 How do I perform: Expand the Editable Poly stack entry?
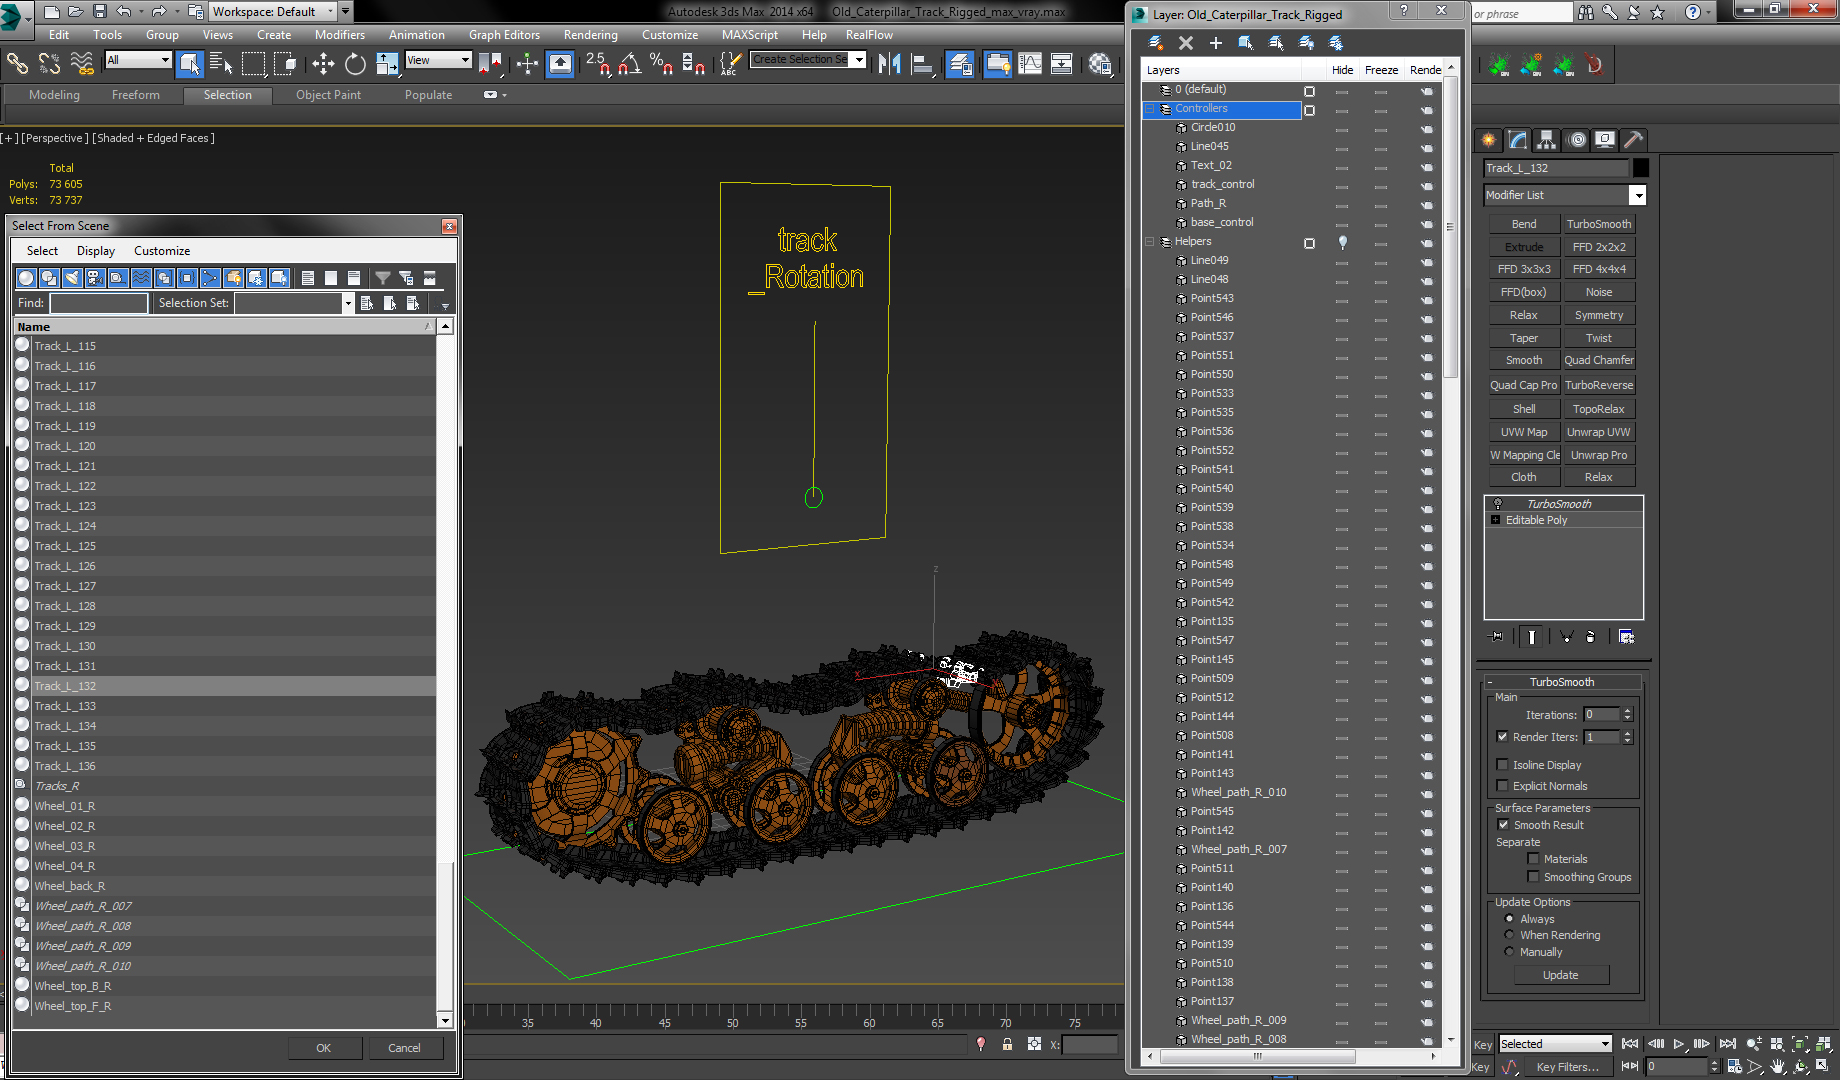click(x=1496, y=520)
